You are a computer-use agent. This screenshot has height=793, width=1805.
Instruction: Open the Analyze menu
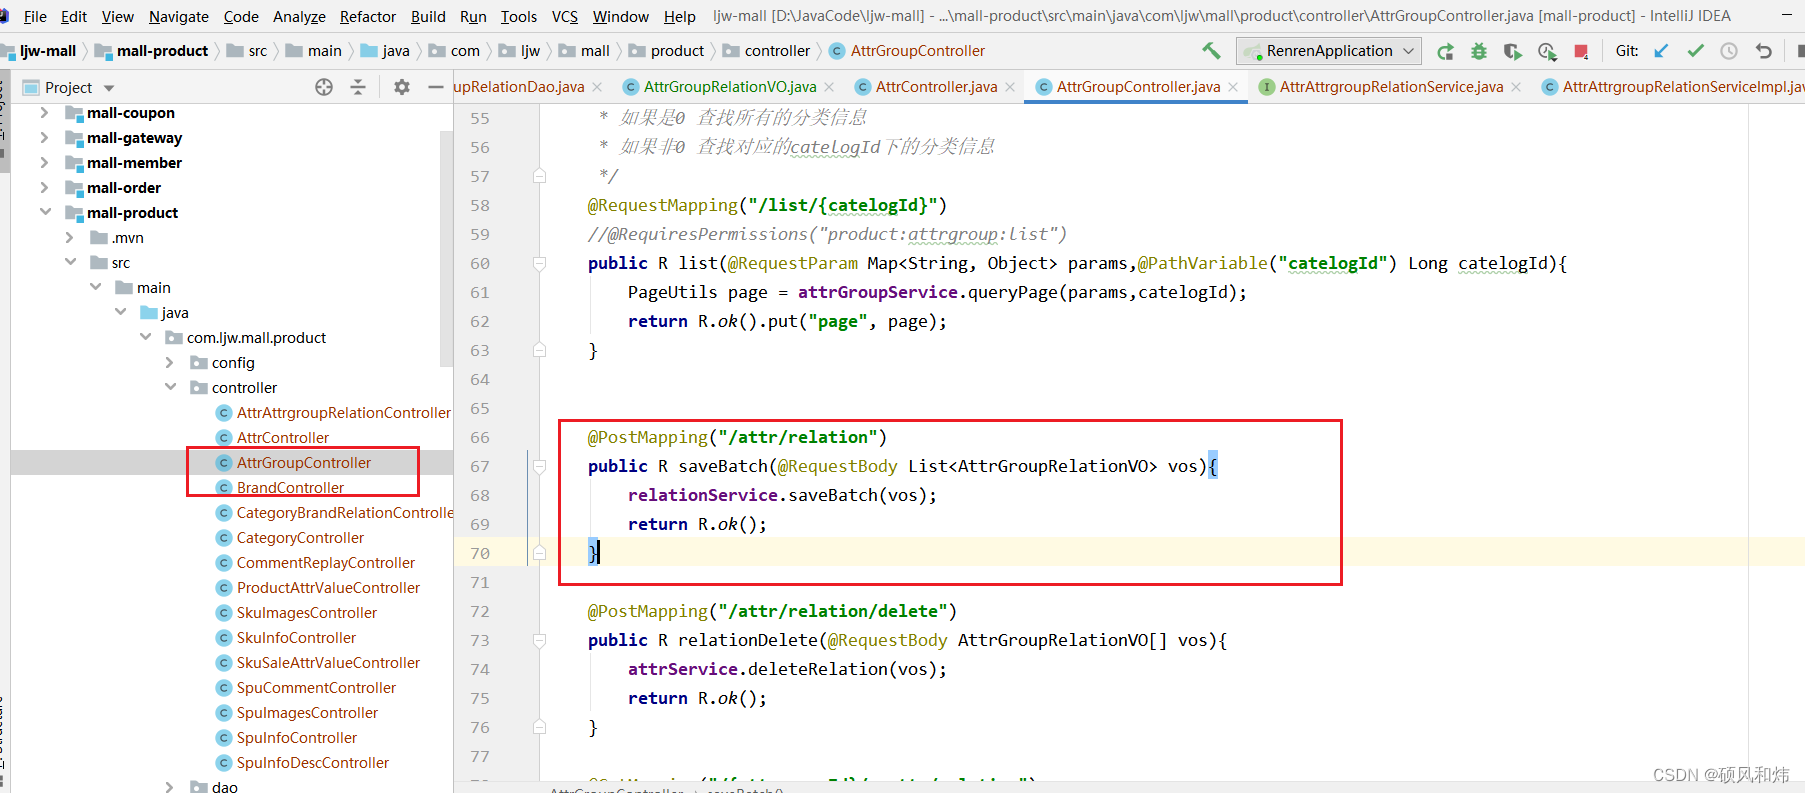(x=299, y=16)
